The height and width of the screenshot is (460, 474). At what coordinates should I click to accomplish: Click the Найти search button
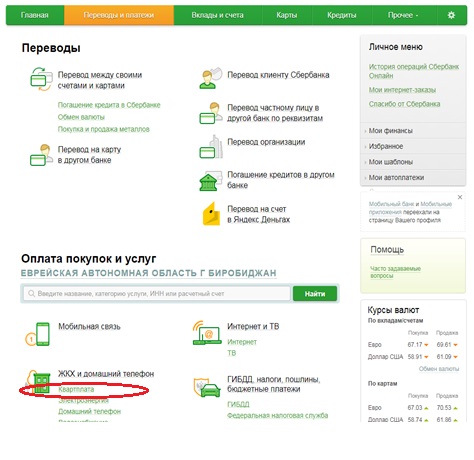315,294
